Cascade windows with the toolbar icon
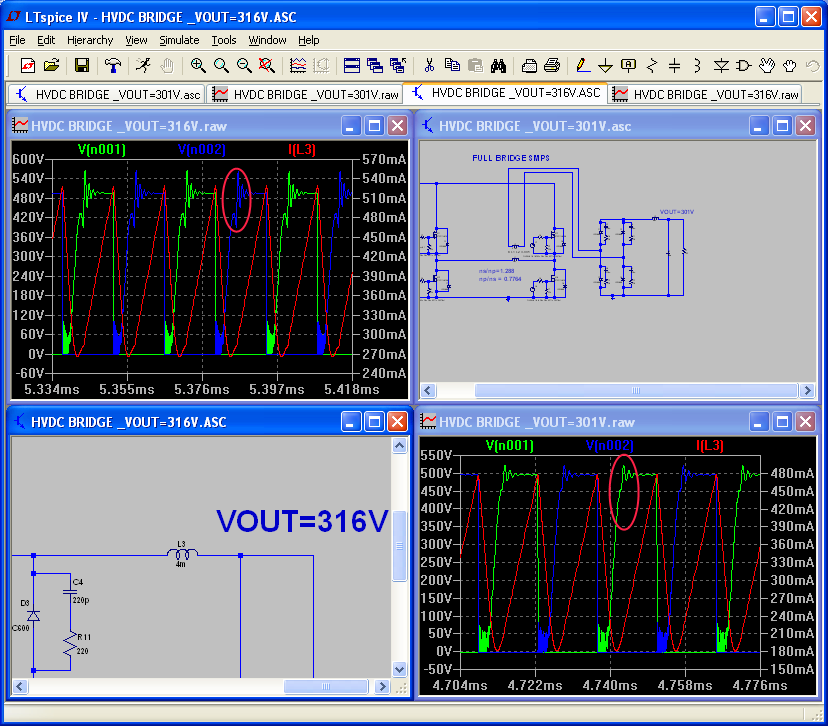The width and height of the screenshot is (828, 726). 375,65
